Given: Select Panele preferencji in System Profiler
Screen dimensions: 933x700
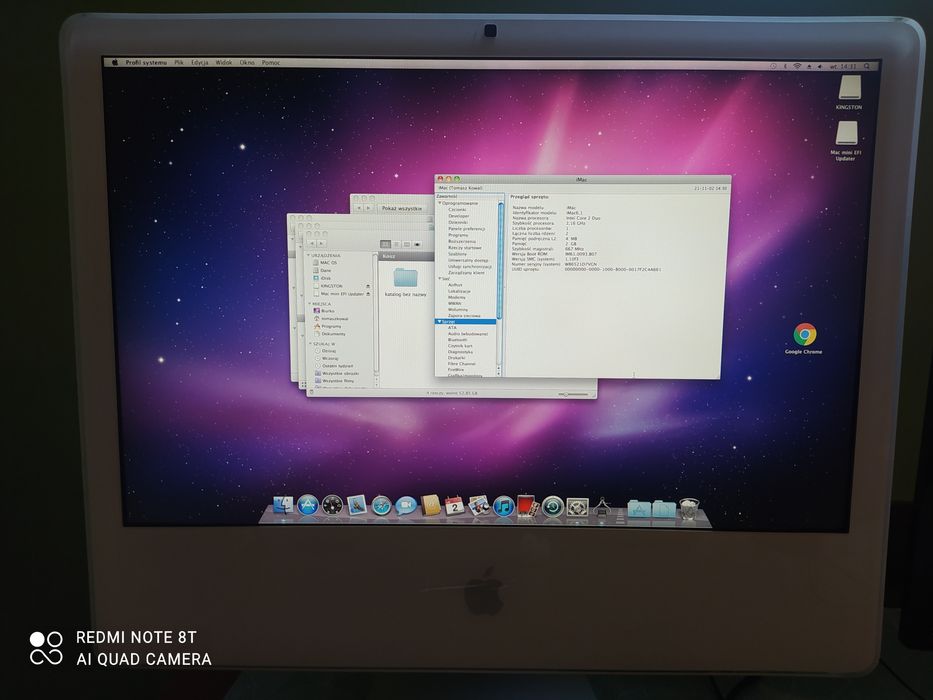Looking at the screenshot, I should click(466, 229).
